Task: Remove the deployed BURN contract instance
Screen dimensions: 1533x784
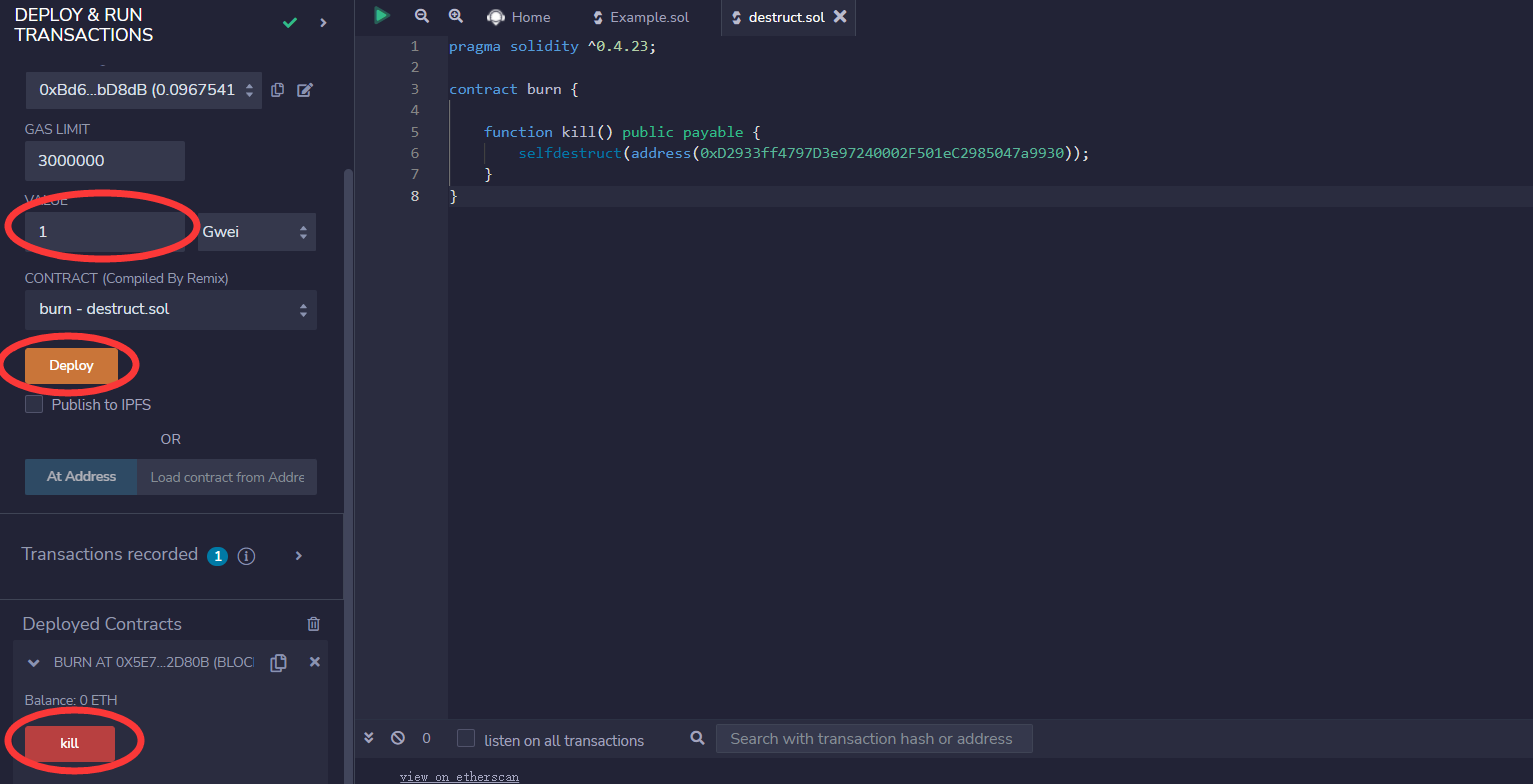Action: (x=314, y=662)
